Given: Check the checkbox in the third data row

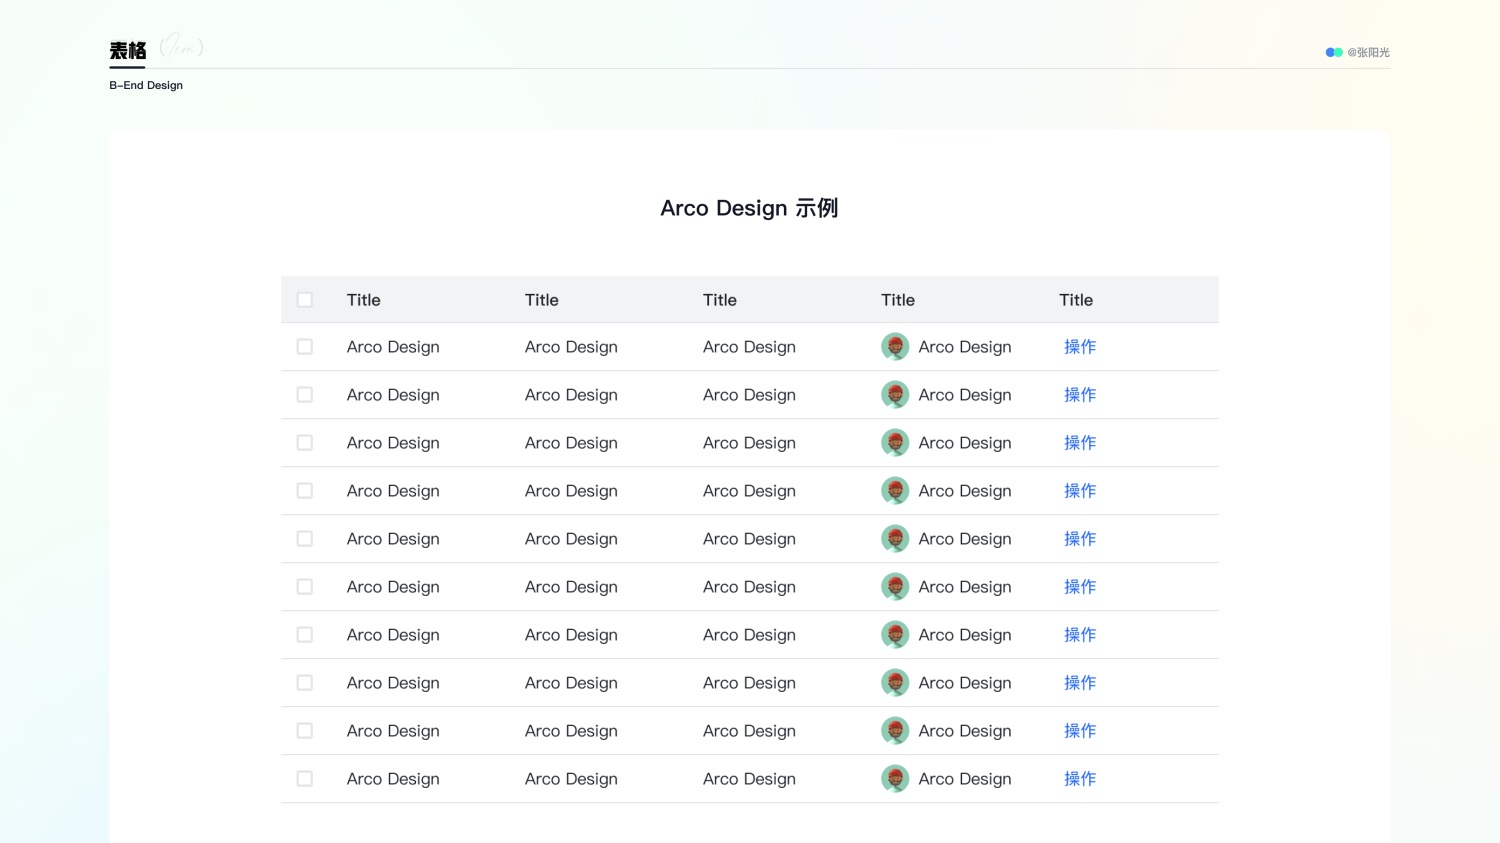Looking at the screenshot, I should pyautogui.click(x=305, y=443).
